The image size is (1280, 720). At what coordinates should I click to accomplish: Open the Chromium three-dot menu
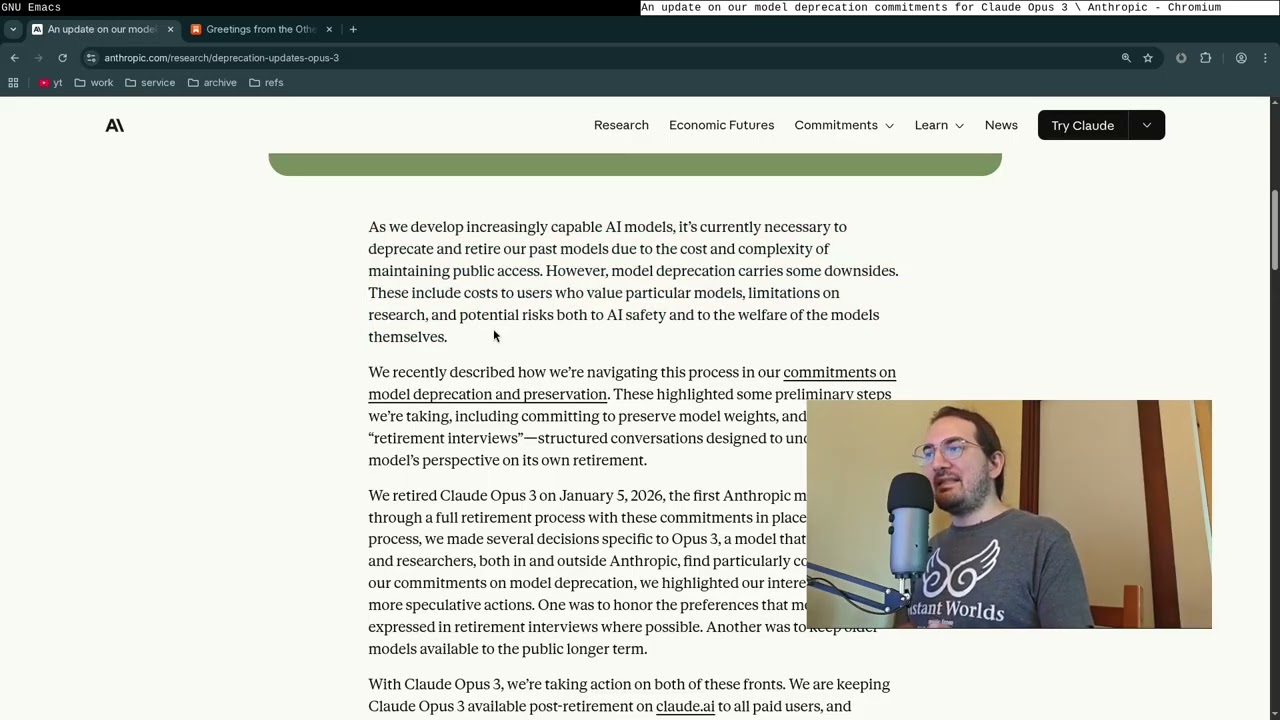point(1265,58)
